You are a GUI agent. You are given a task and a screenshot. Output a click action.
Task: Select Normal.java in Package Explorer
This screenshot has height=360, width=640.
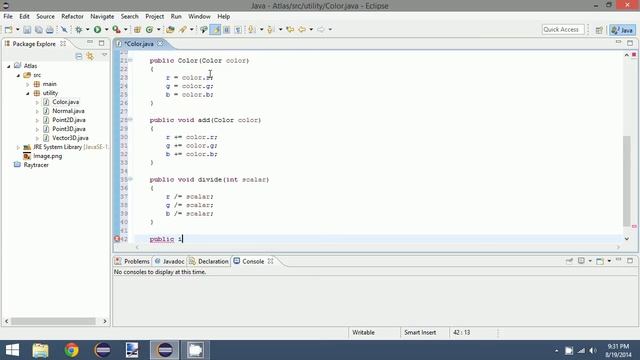(x=68, y=111)
